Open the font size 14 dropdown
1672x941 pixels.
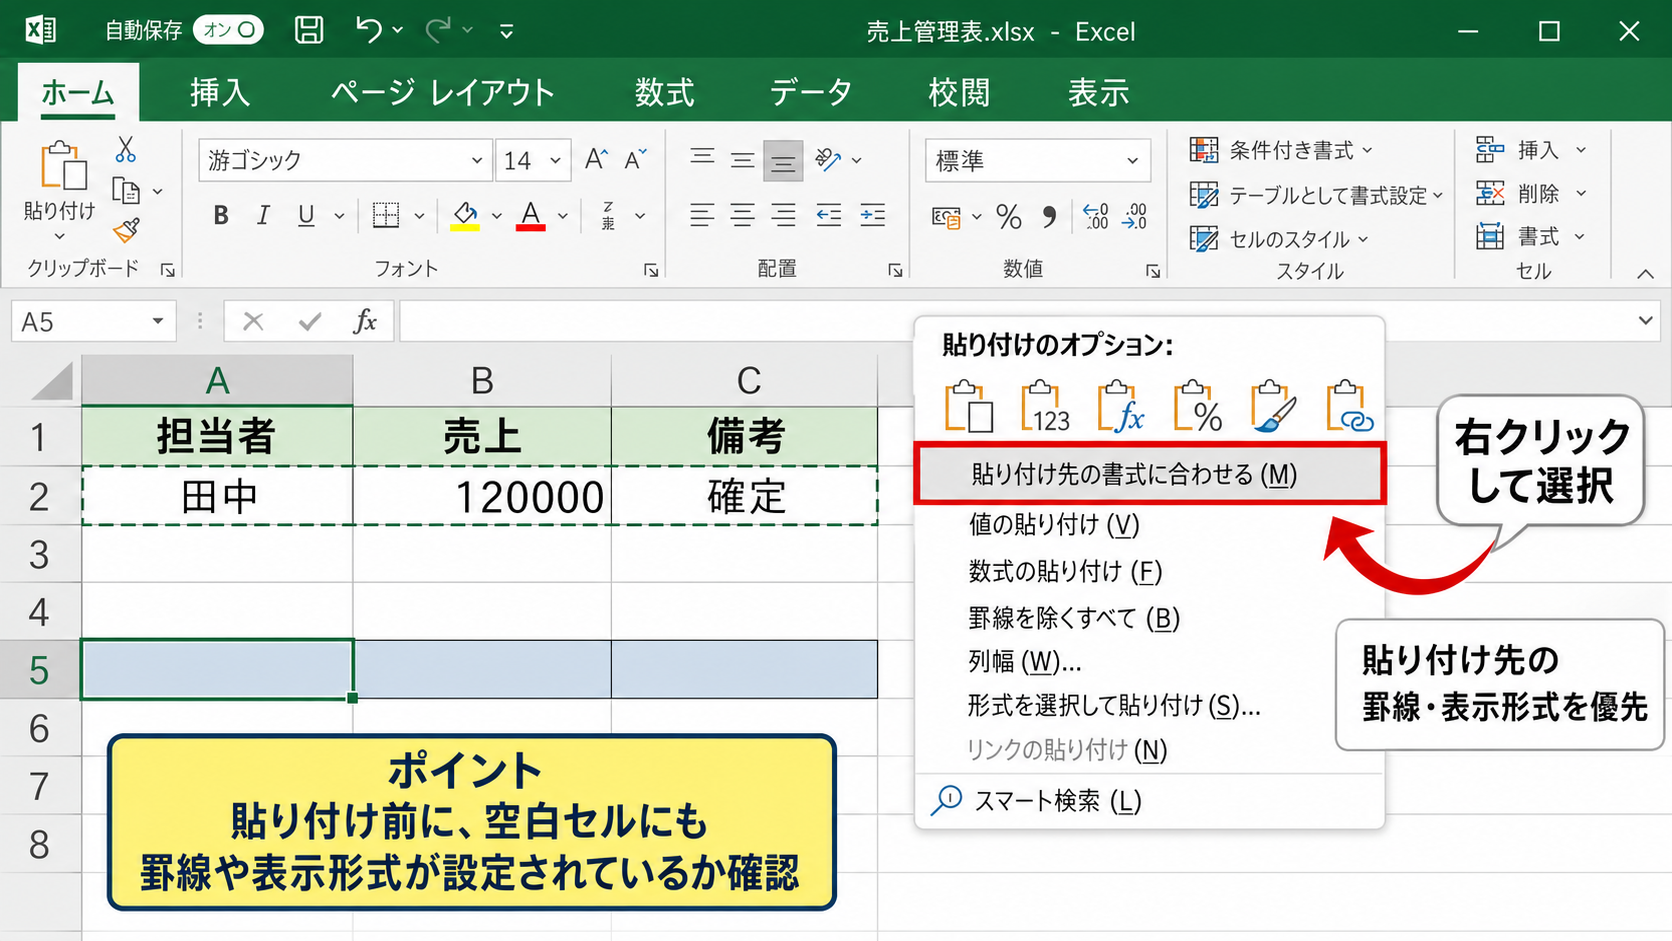tap(555, 160)
